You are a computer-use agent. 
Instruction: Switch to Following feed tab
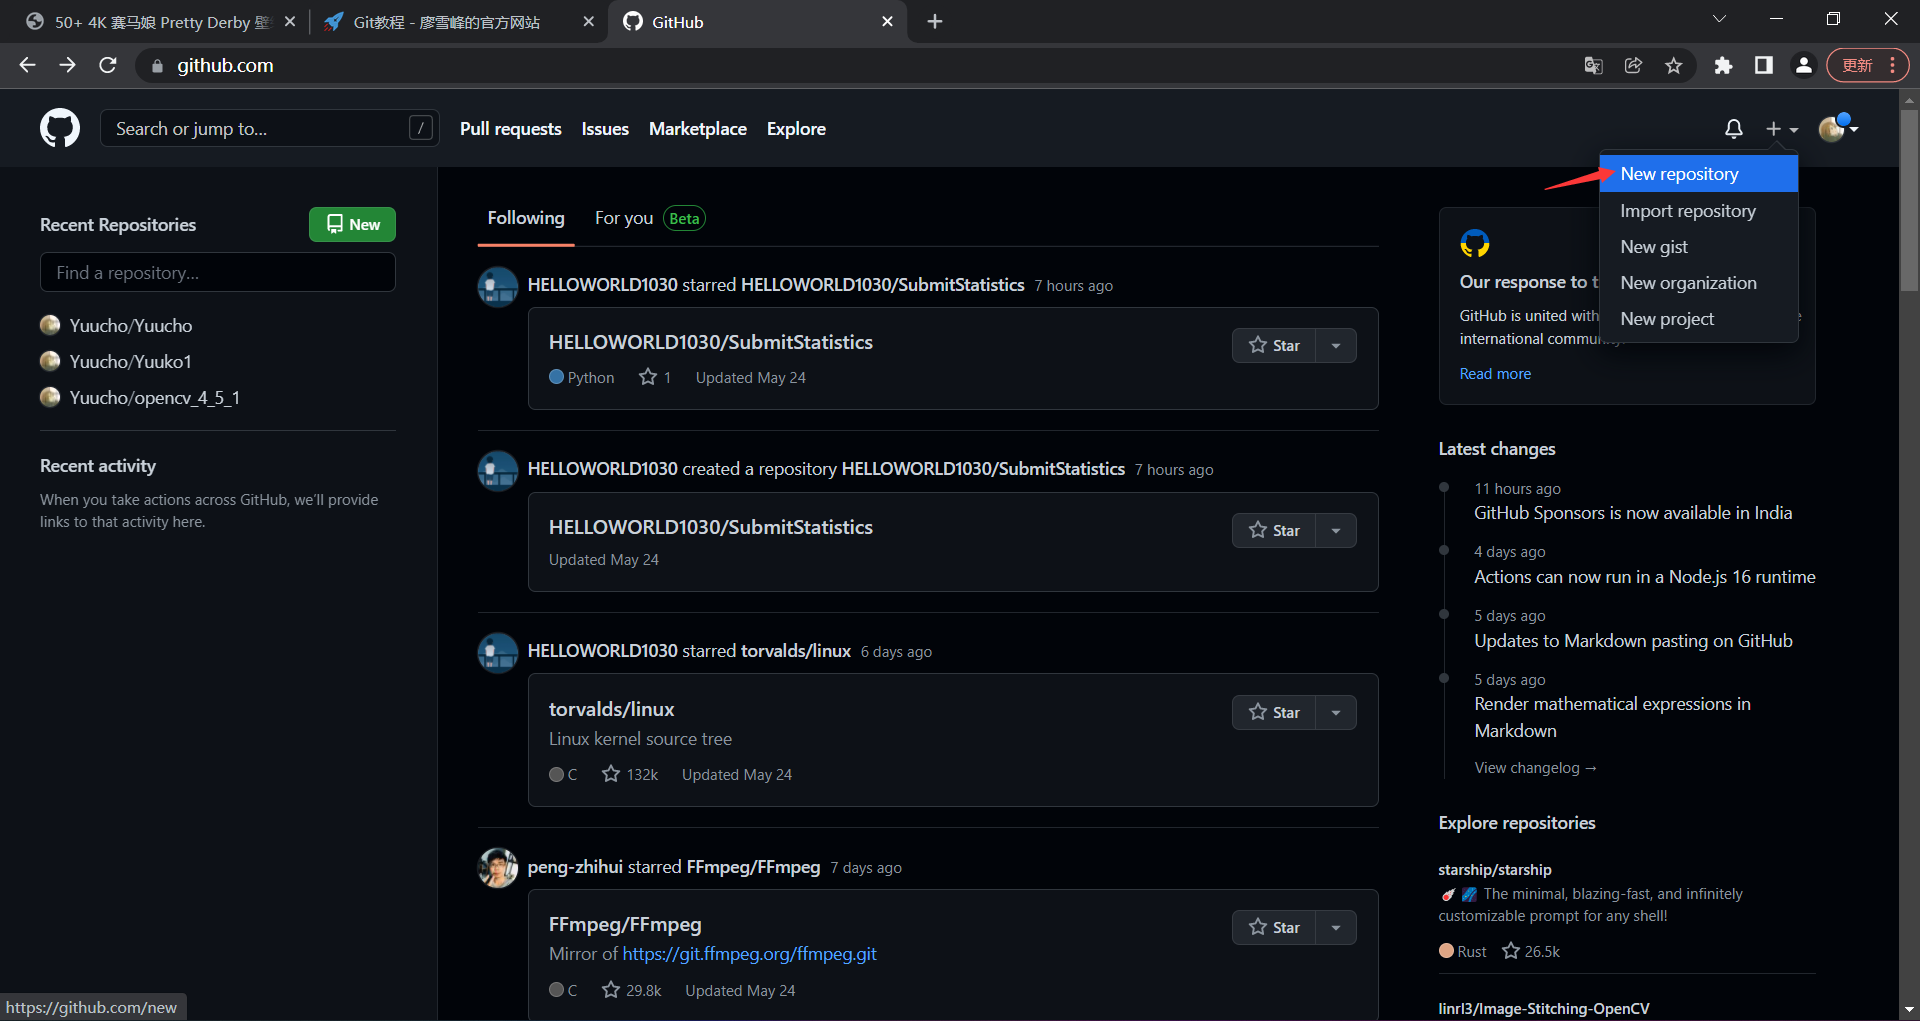click(x=526, y=218)
